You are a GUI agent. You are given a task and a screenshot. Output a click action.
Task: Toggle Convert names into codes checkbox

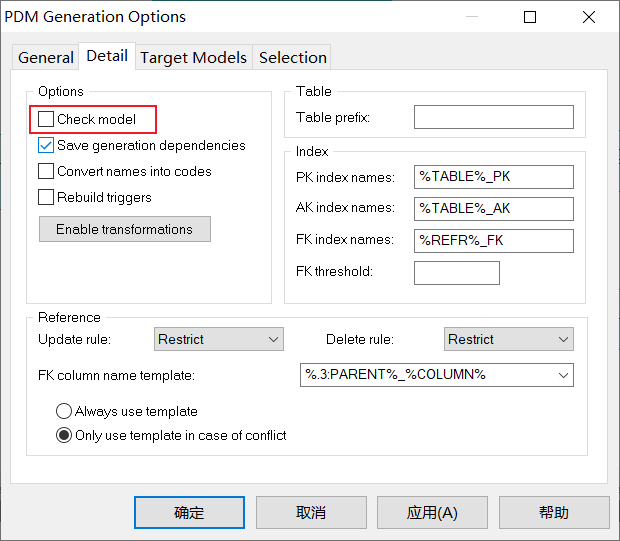(x=46, y=171)
